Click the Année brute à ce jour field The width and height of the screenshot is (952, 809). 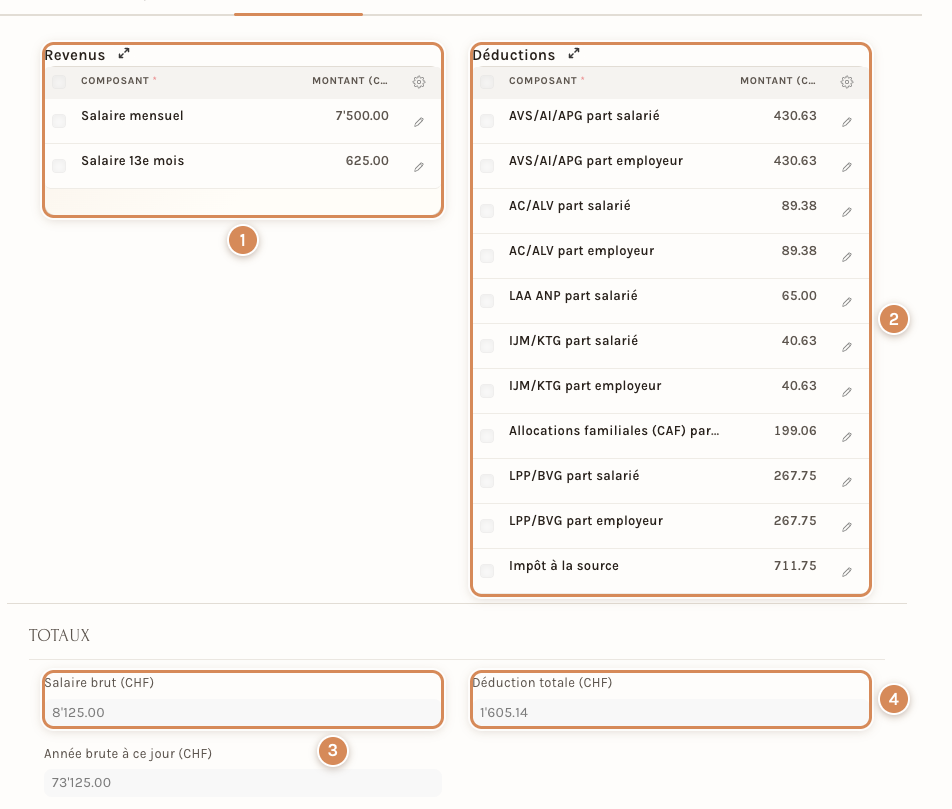click(243, 783)
